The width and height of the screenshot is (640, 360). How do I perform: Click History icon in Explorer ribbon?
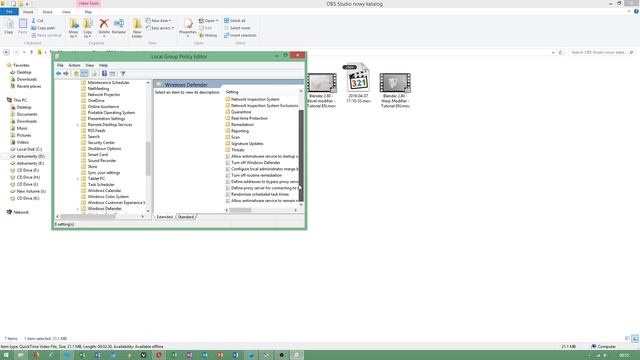208,36
